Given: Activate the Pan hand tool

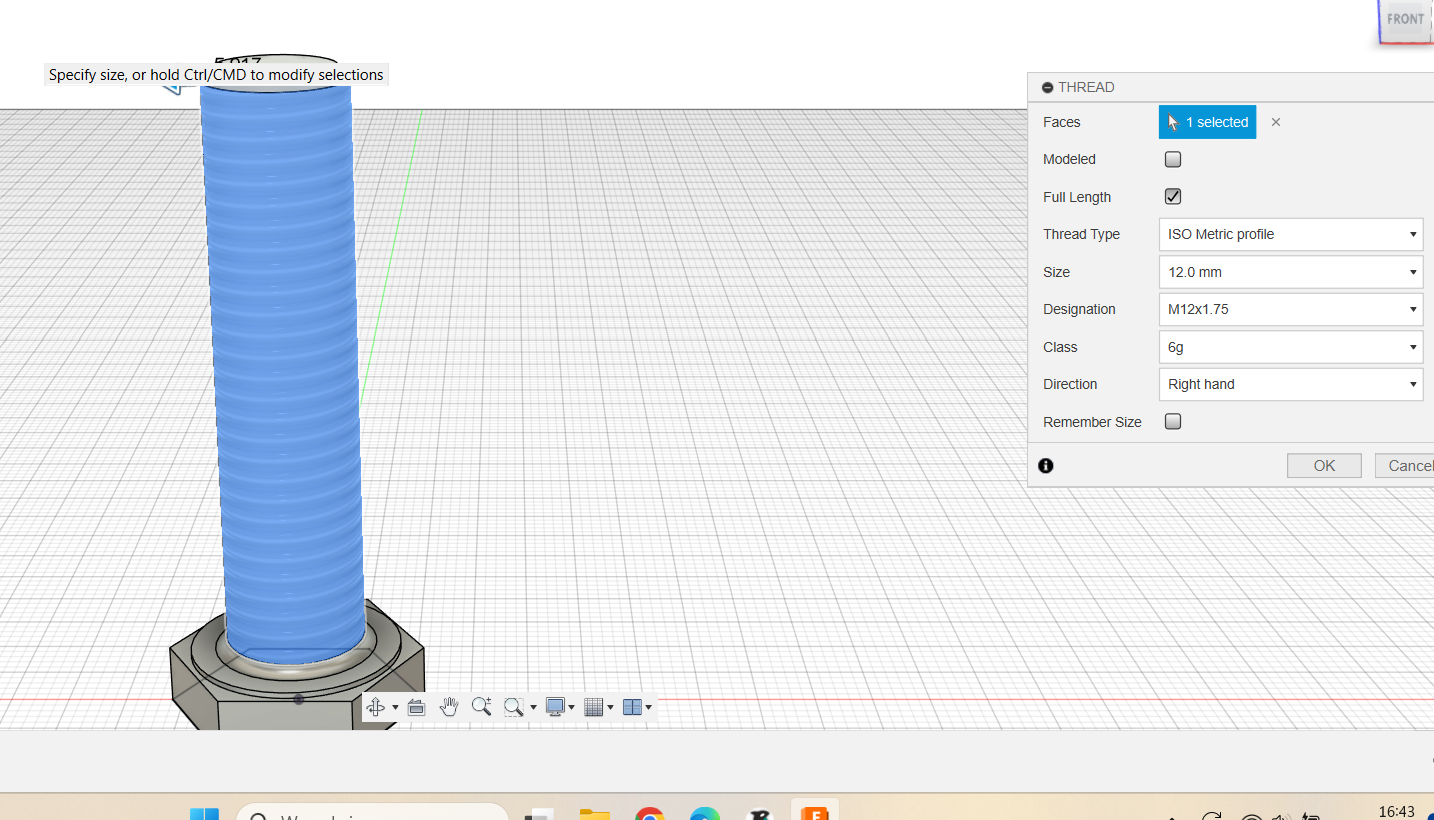Looking at the screenshot, I should pos(449,707).
